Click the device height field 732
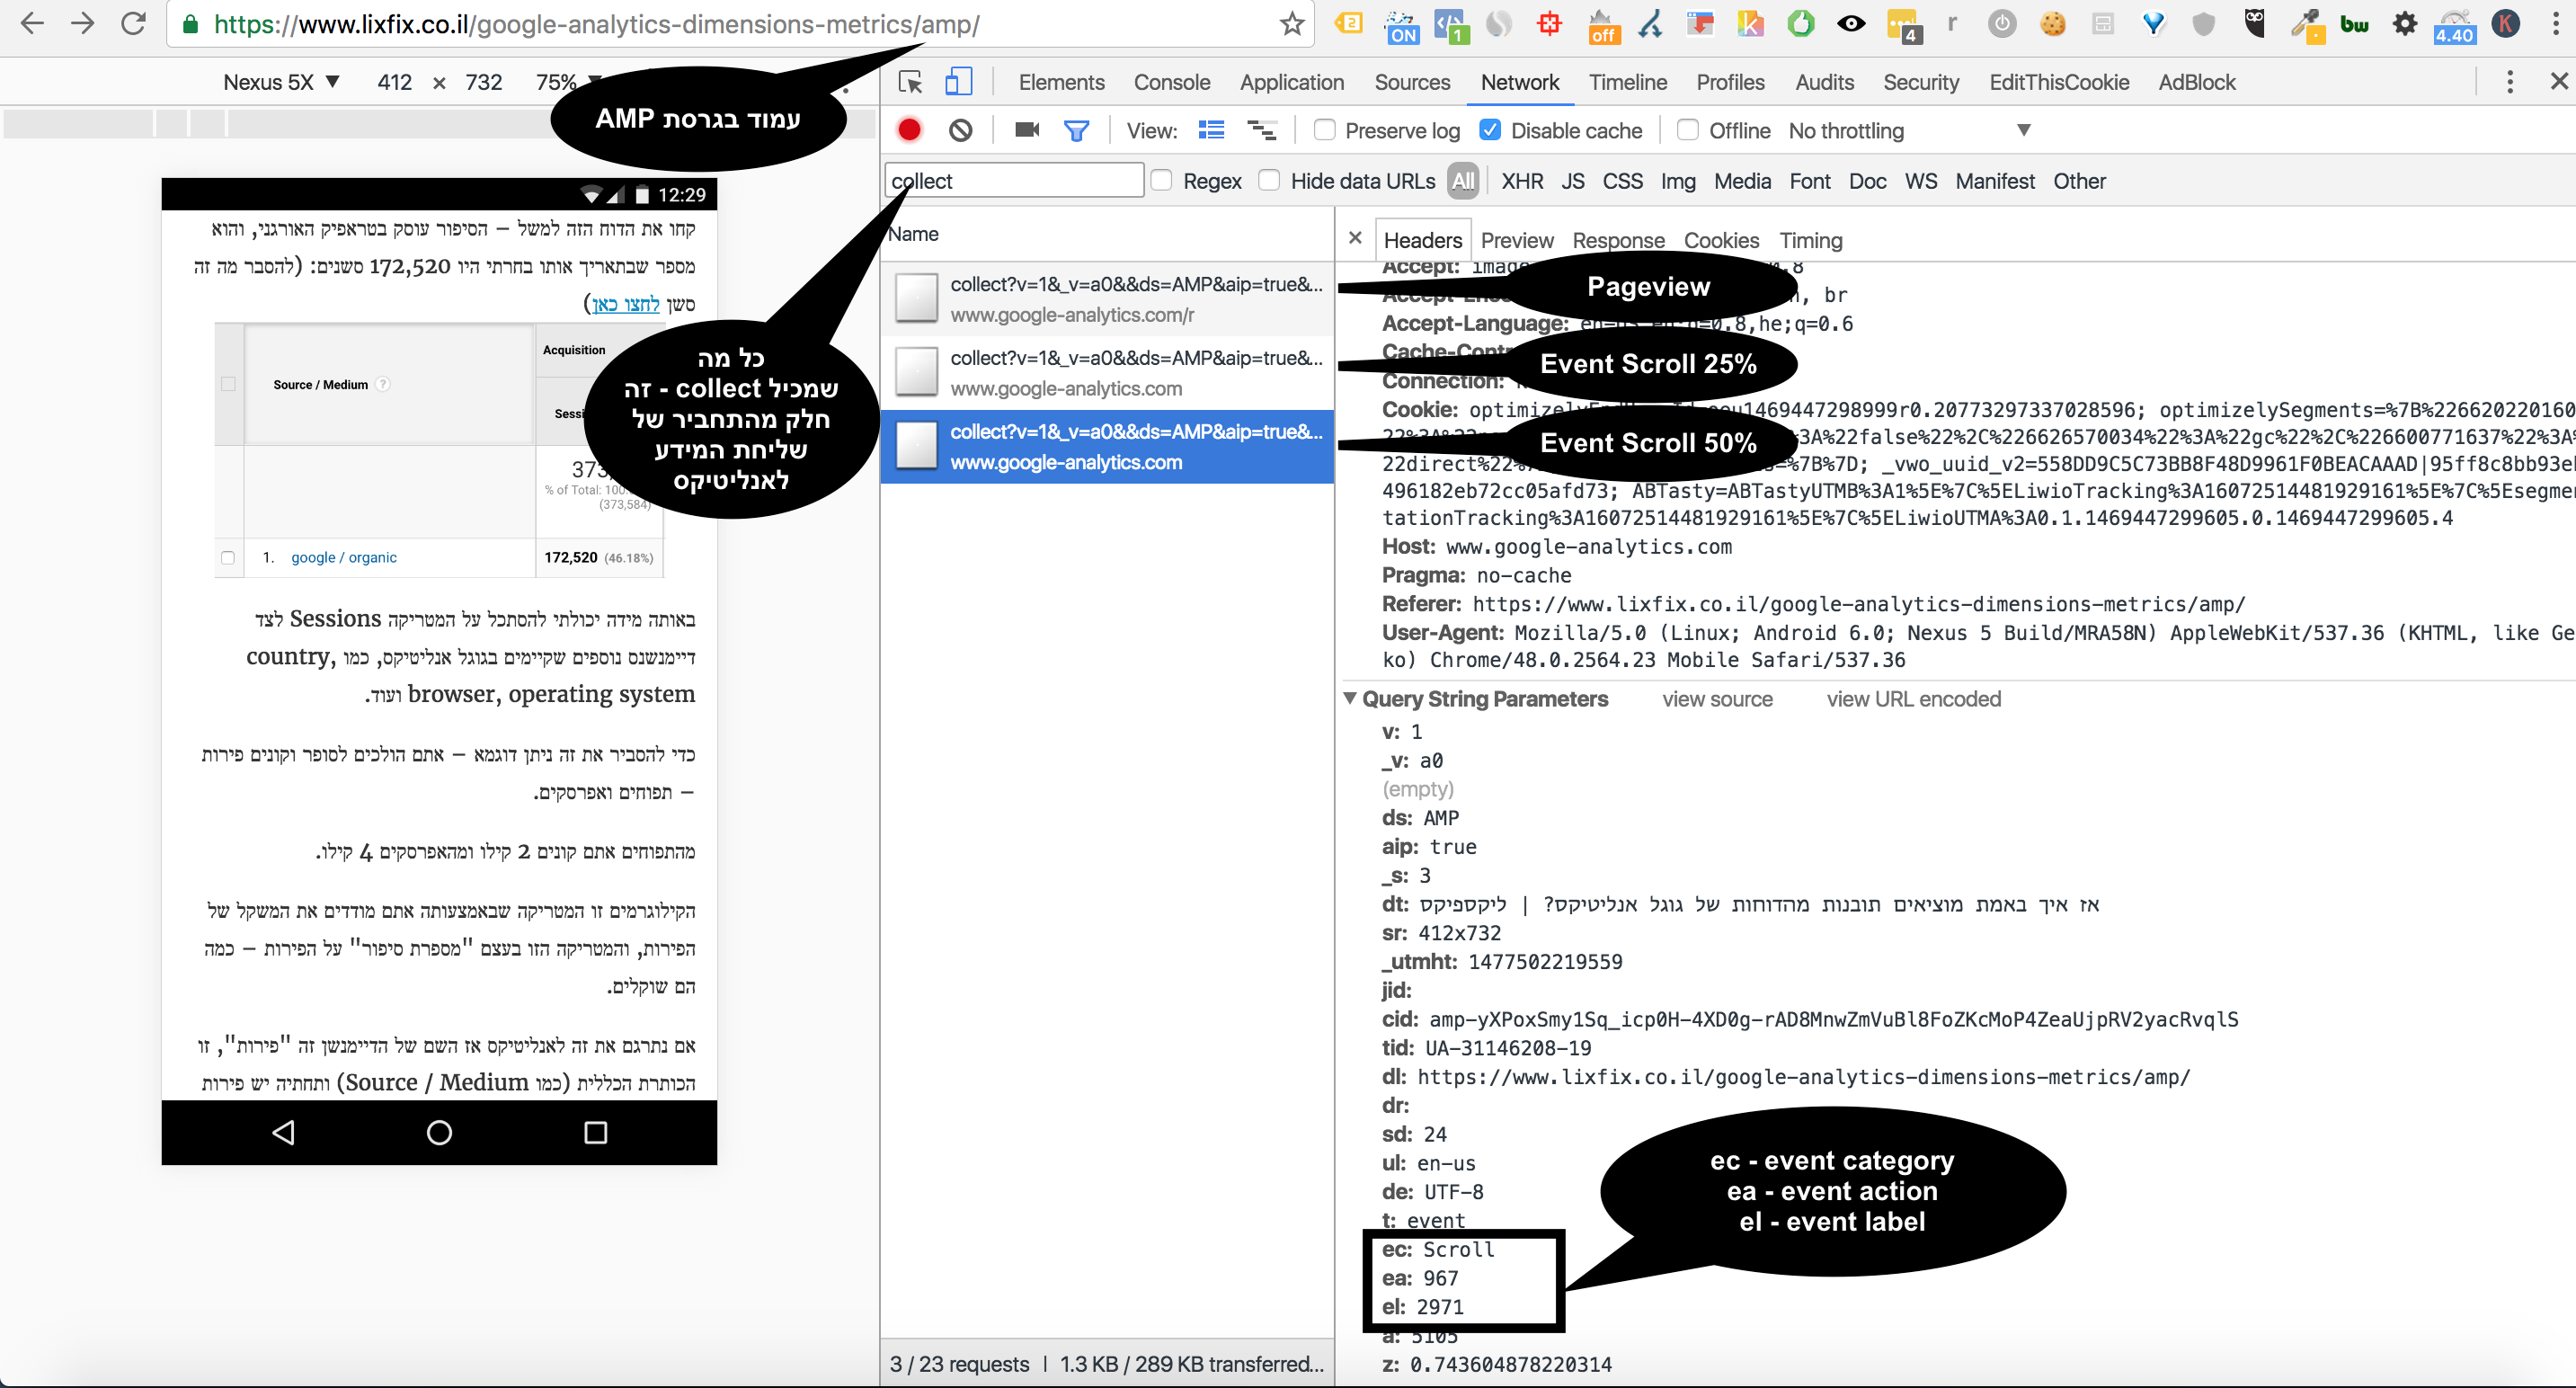The width and height of the screenshot is (2576, 1388). click(x=483, y=82)
